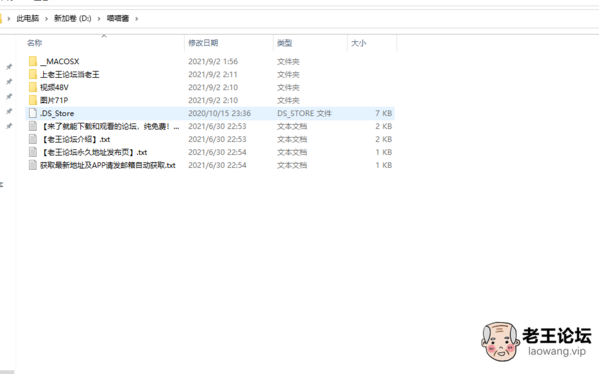599x374 pixels.
Task: Navigate to 新加卷 (D:) in breadcrumb
Action: [73, 18]
